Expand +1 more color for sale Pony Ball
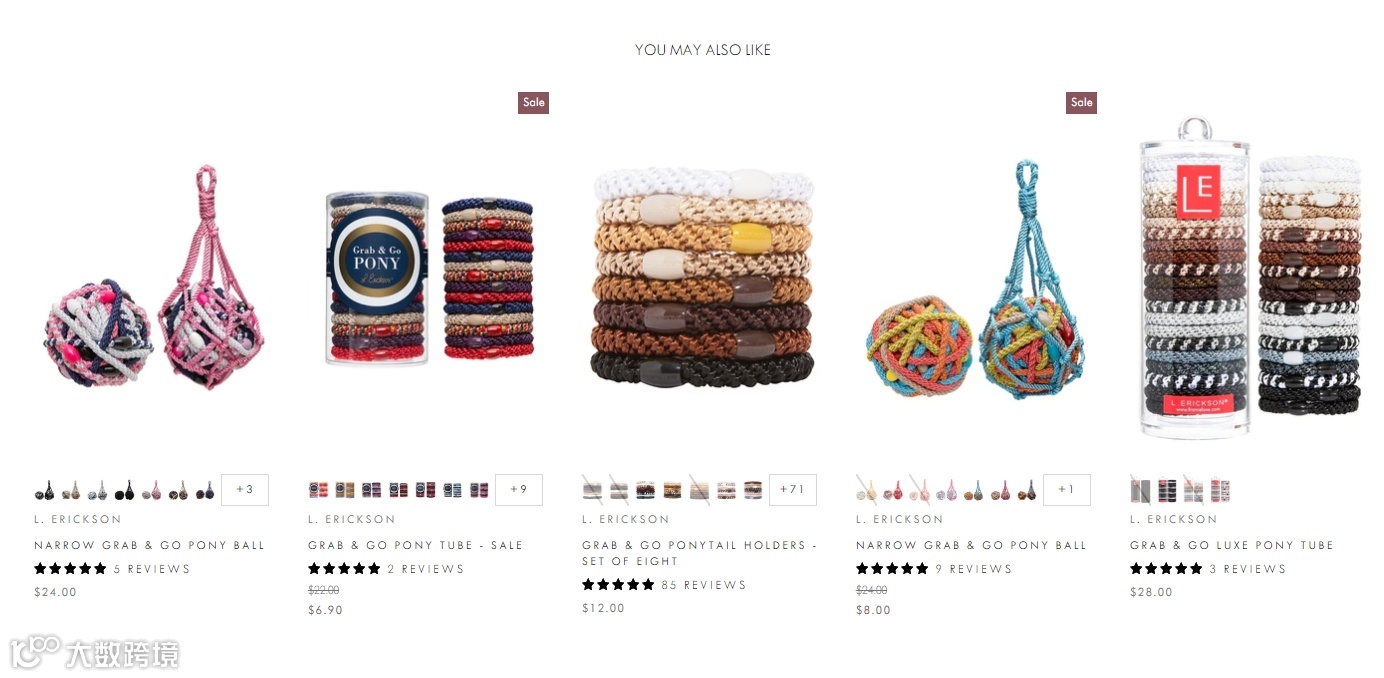Viewport: 1384px width, 678px height. (x=1067, y=490)
